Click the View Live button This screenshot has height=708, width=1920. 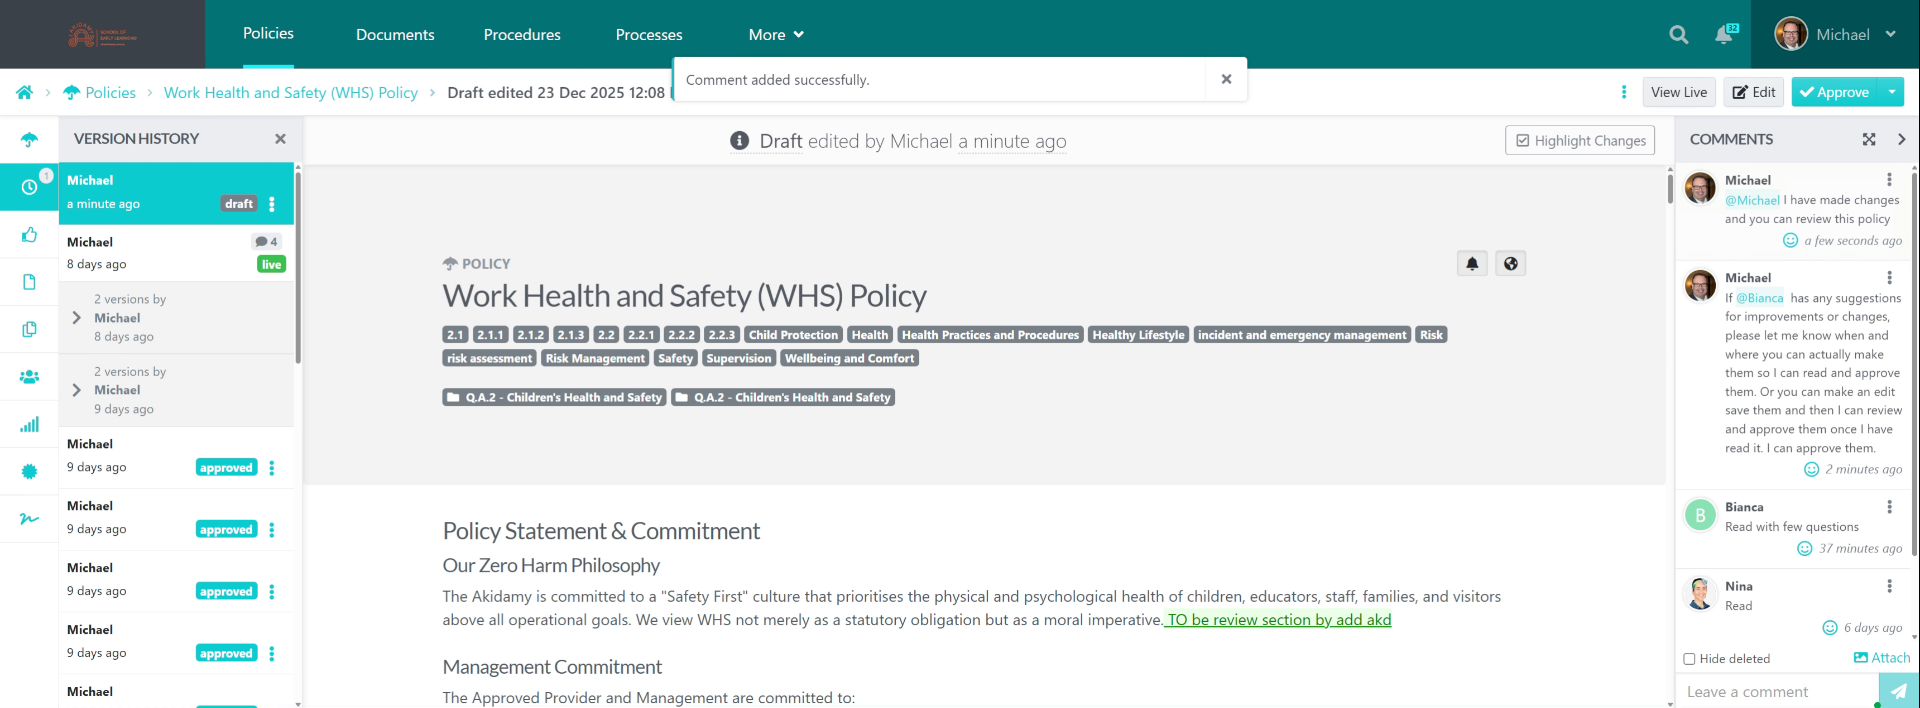point(1678,92)
